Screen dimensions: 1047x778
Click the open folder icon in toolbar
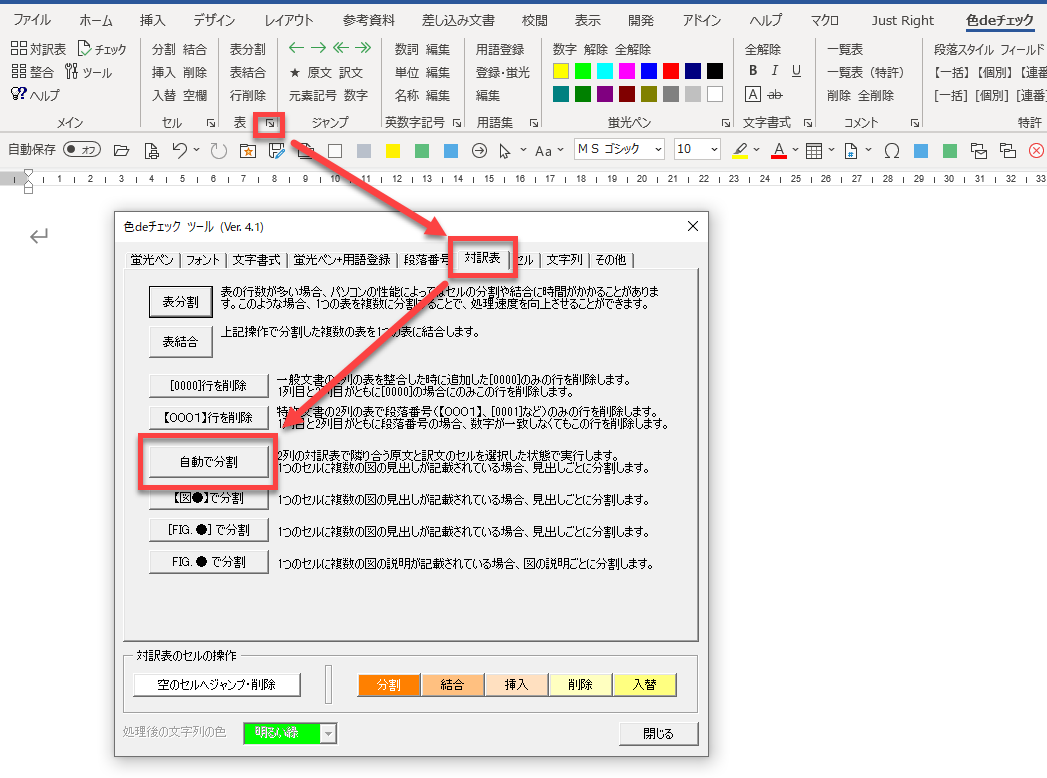pyautogui.click(x=121, y=150)
